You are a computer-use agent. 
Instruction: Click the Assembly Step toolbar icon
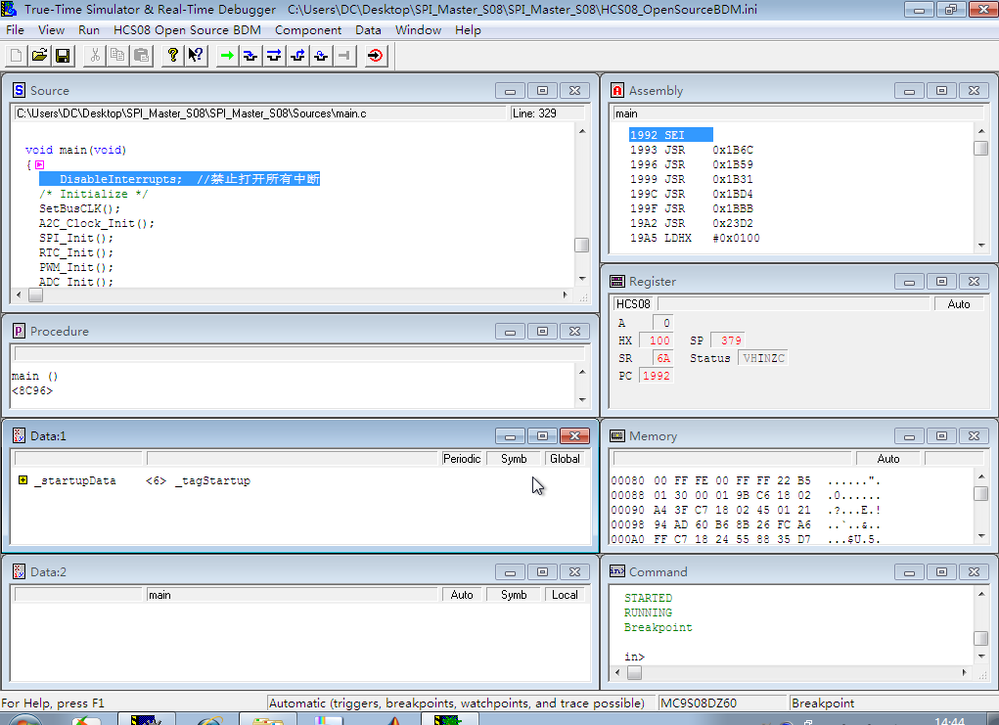click(x=321, y=56)
